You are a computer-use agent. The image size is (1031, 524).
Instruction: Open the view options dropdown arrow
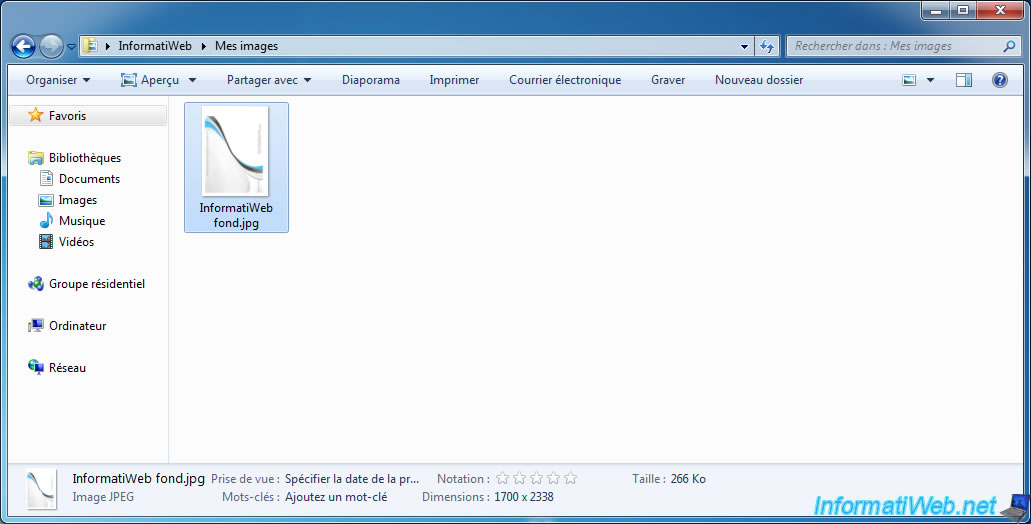click(x=930, y=80)
